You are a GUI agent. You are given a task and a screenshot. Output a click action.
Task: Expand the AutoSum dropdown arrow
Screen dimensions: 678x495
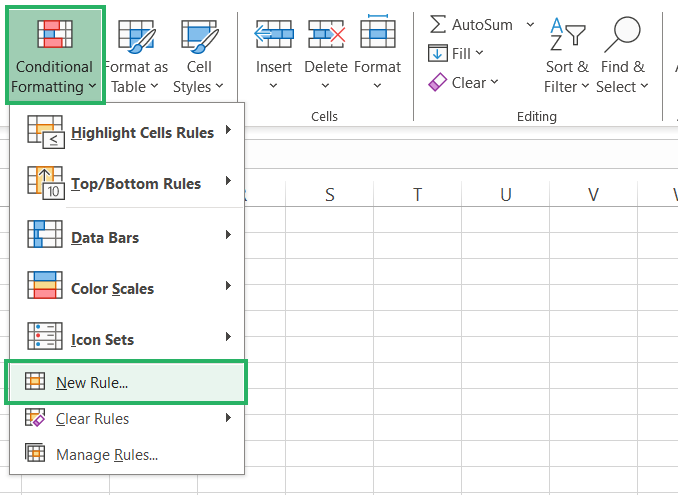point(530,24)
